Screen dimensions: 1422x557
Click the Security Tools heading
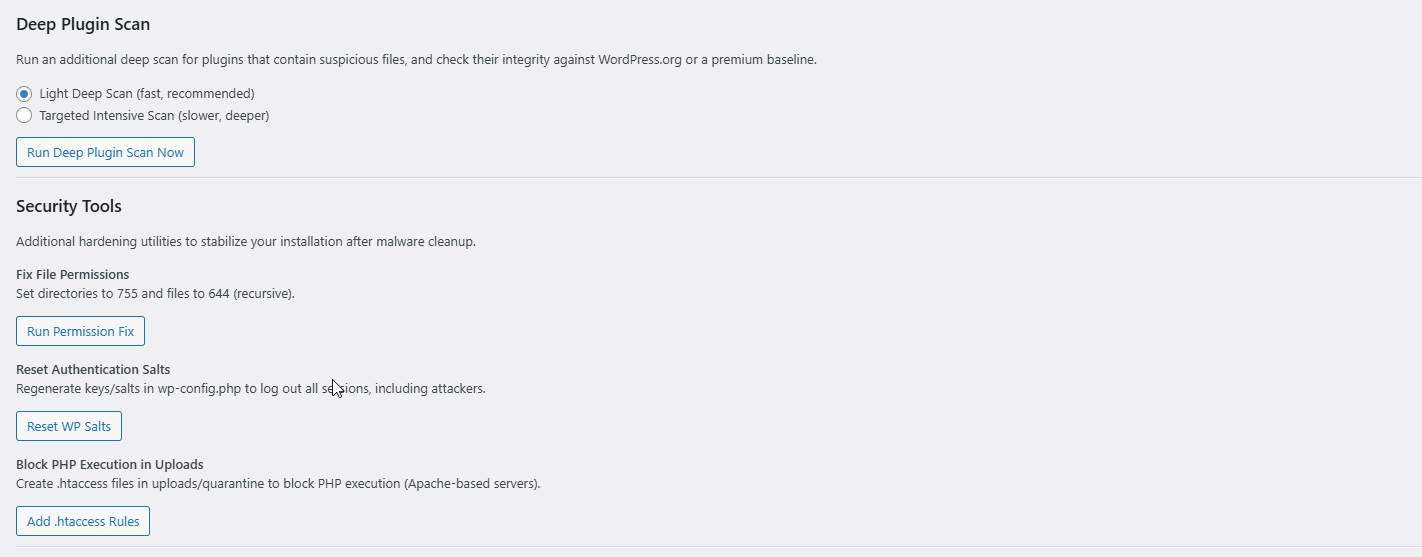pyautogui.click(x=69, y=206)
